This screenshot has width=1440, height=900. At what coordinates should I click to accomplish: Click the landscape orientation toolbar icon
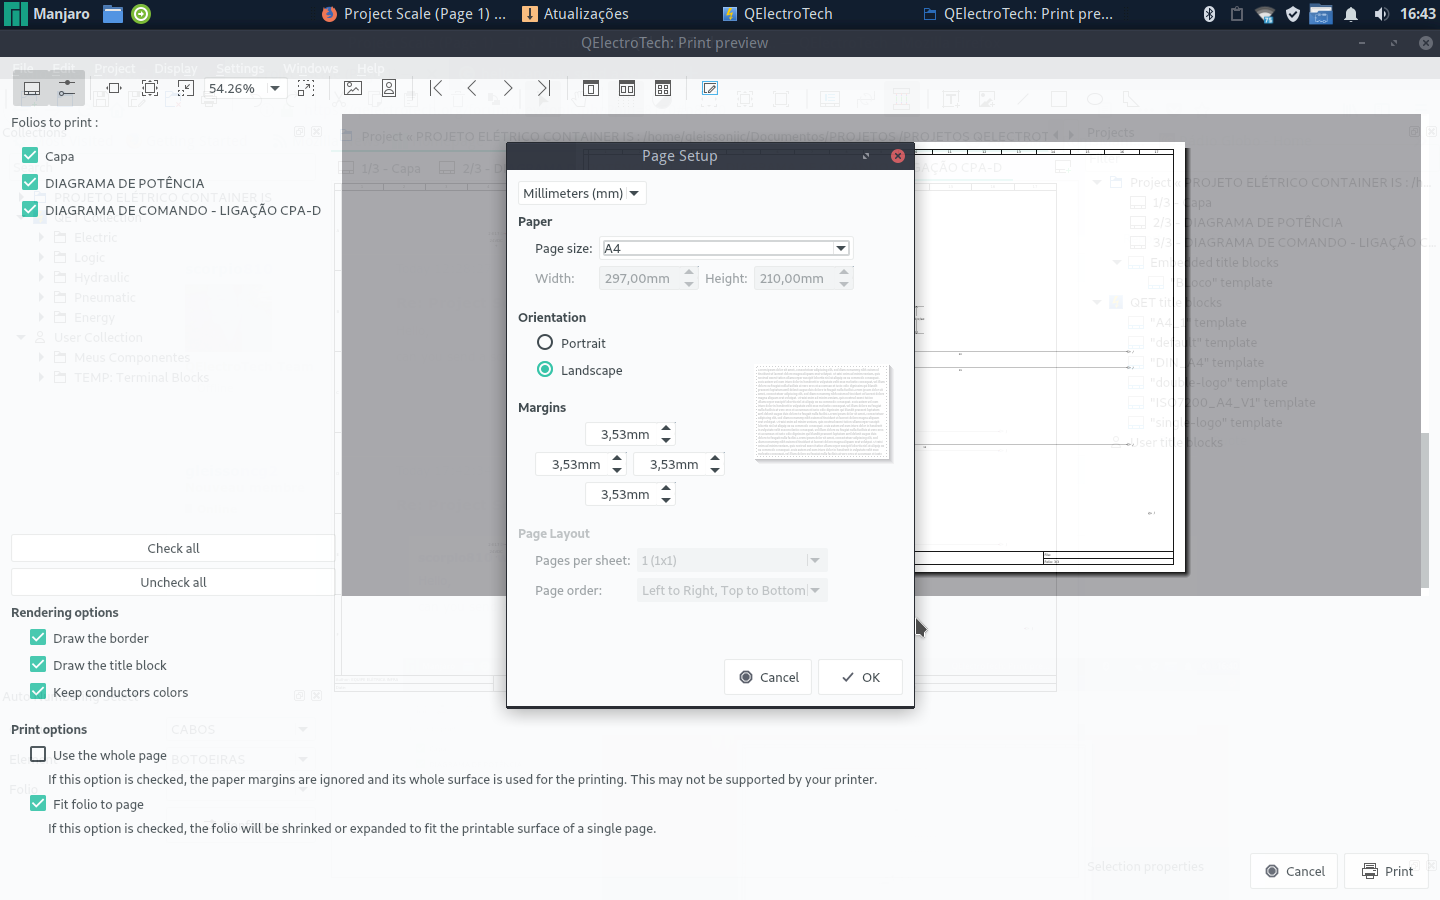353,88
